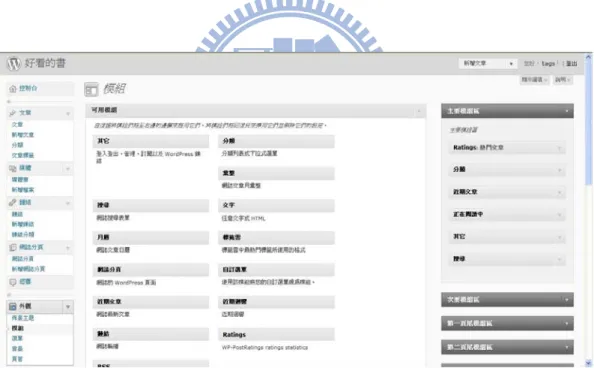The image size is (594, 368).
Task: Click the page scrollbar down arrow
Action: point(588,363)
